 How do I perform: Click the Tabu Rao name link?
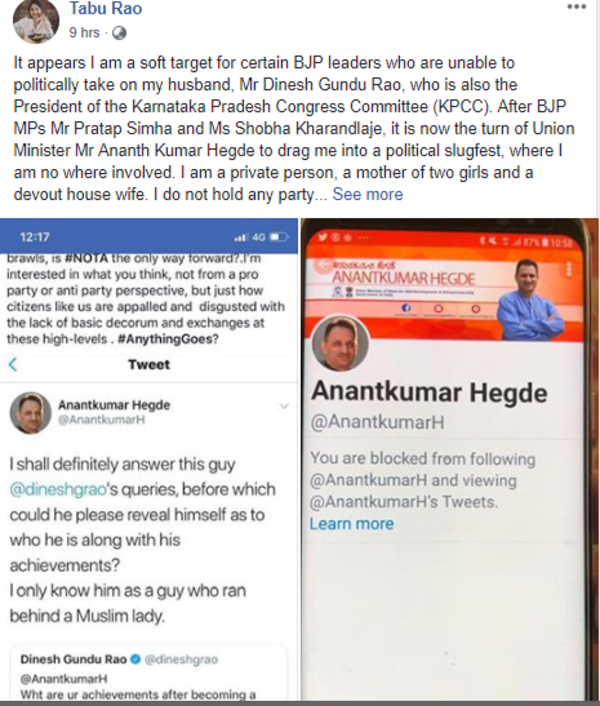click(106, 8)
